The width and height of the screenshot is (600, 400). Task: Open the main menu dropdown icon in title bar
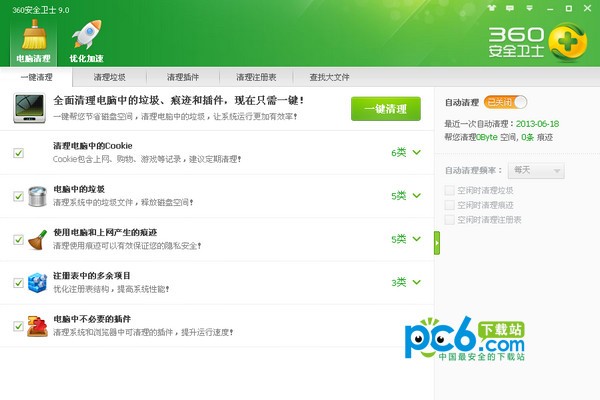[530, 8]
